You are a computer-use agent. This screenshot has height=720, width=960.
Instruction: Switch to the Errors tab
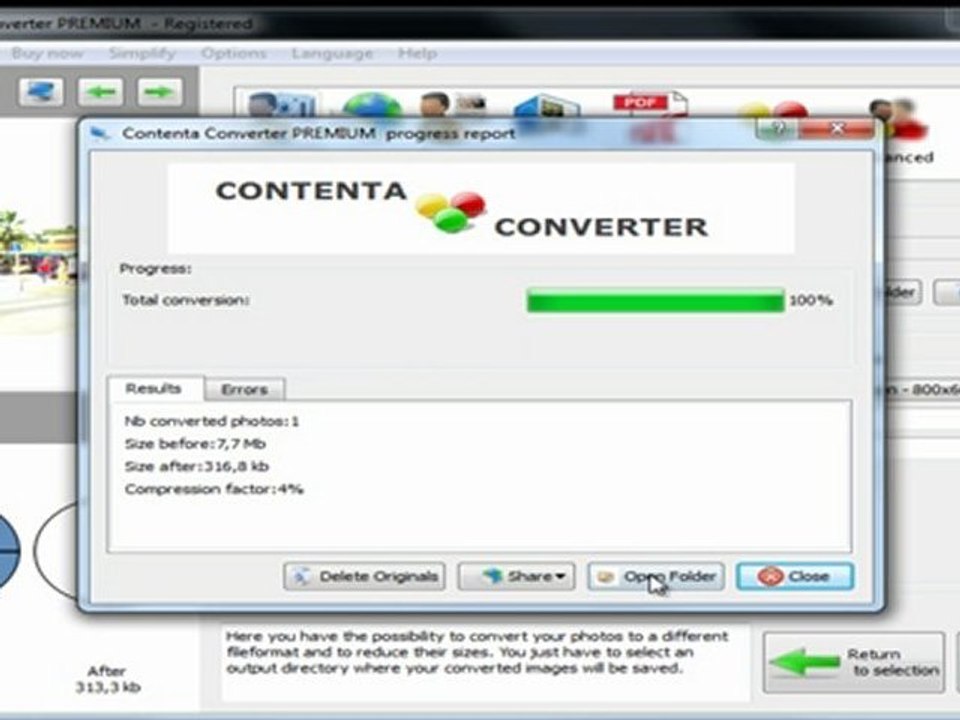click(x=244, y=389)
